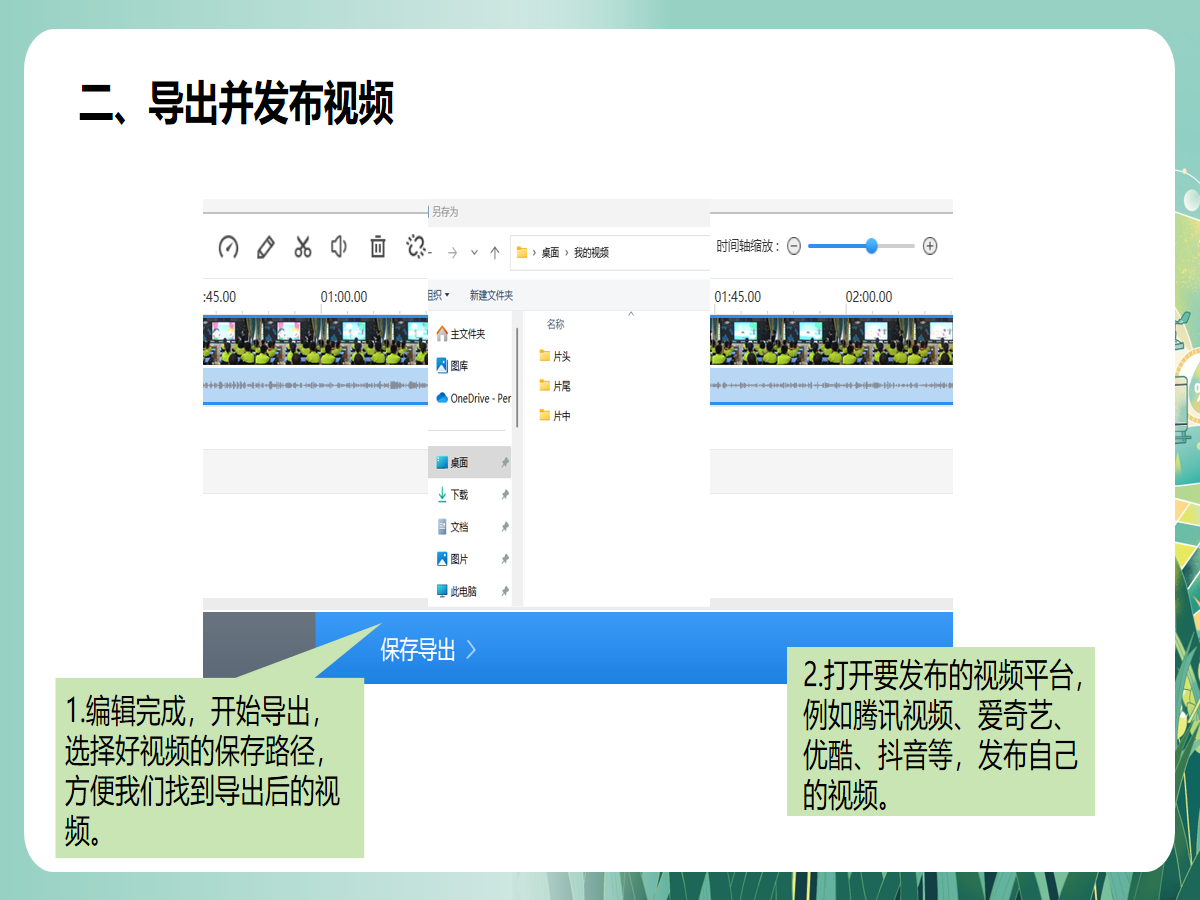Select 桌面 in the navigation pane
Viewport: 1200px width, 900px height.
(459, 463)
